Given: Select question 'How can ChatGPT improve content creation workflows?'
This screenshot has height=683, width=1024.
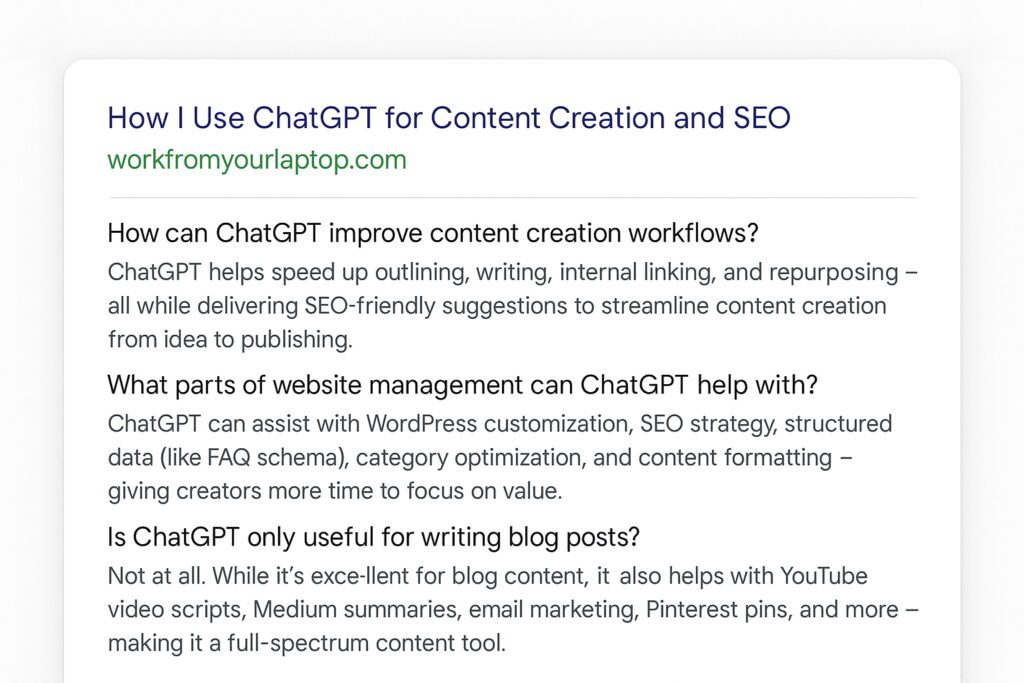Looking at the screenshot, I should pyautogui.click(x=433, y=233).
